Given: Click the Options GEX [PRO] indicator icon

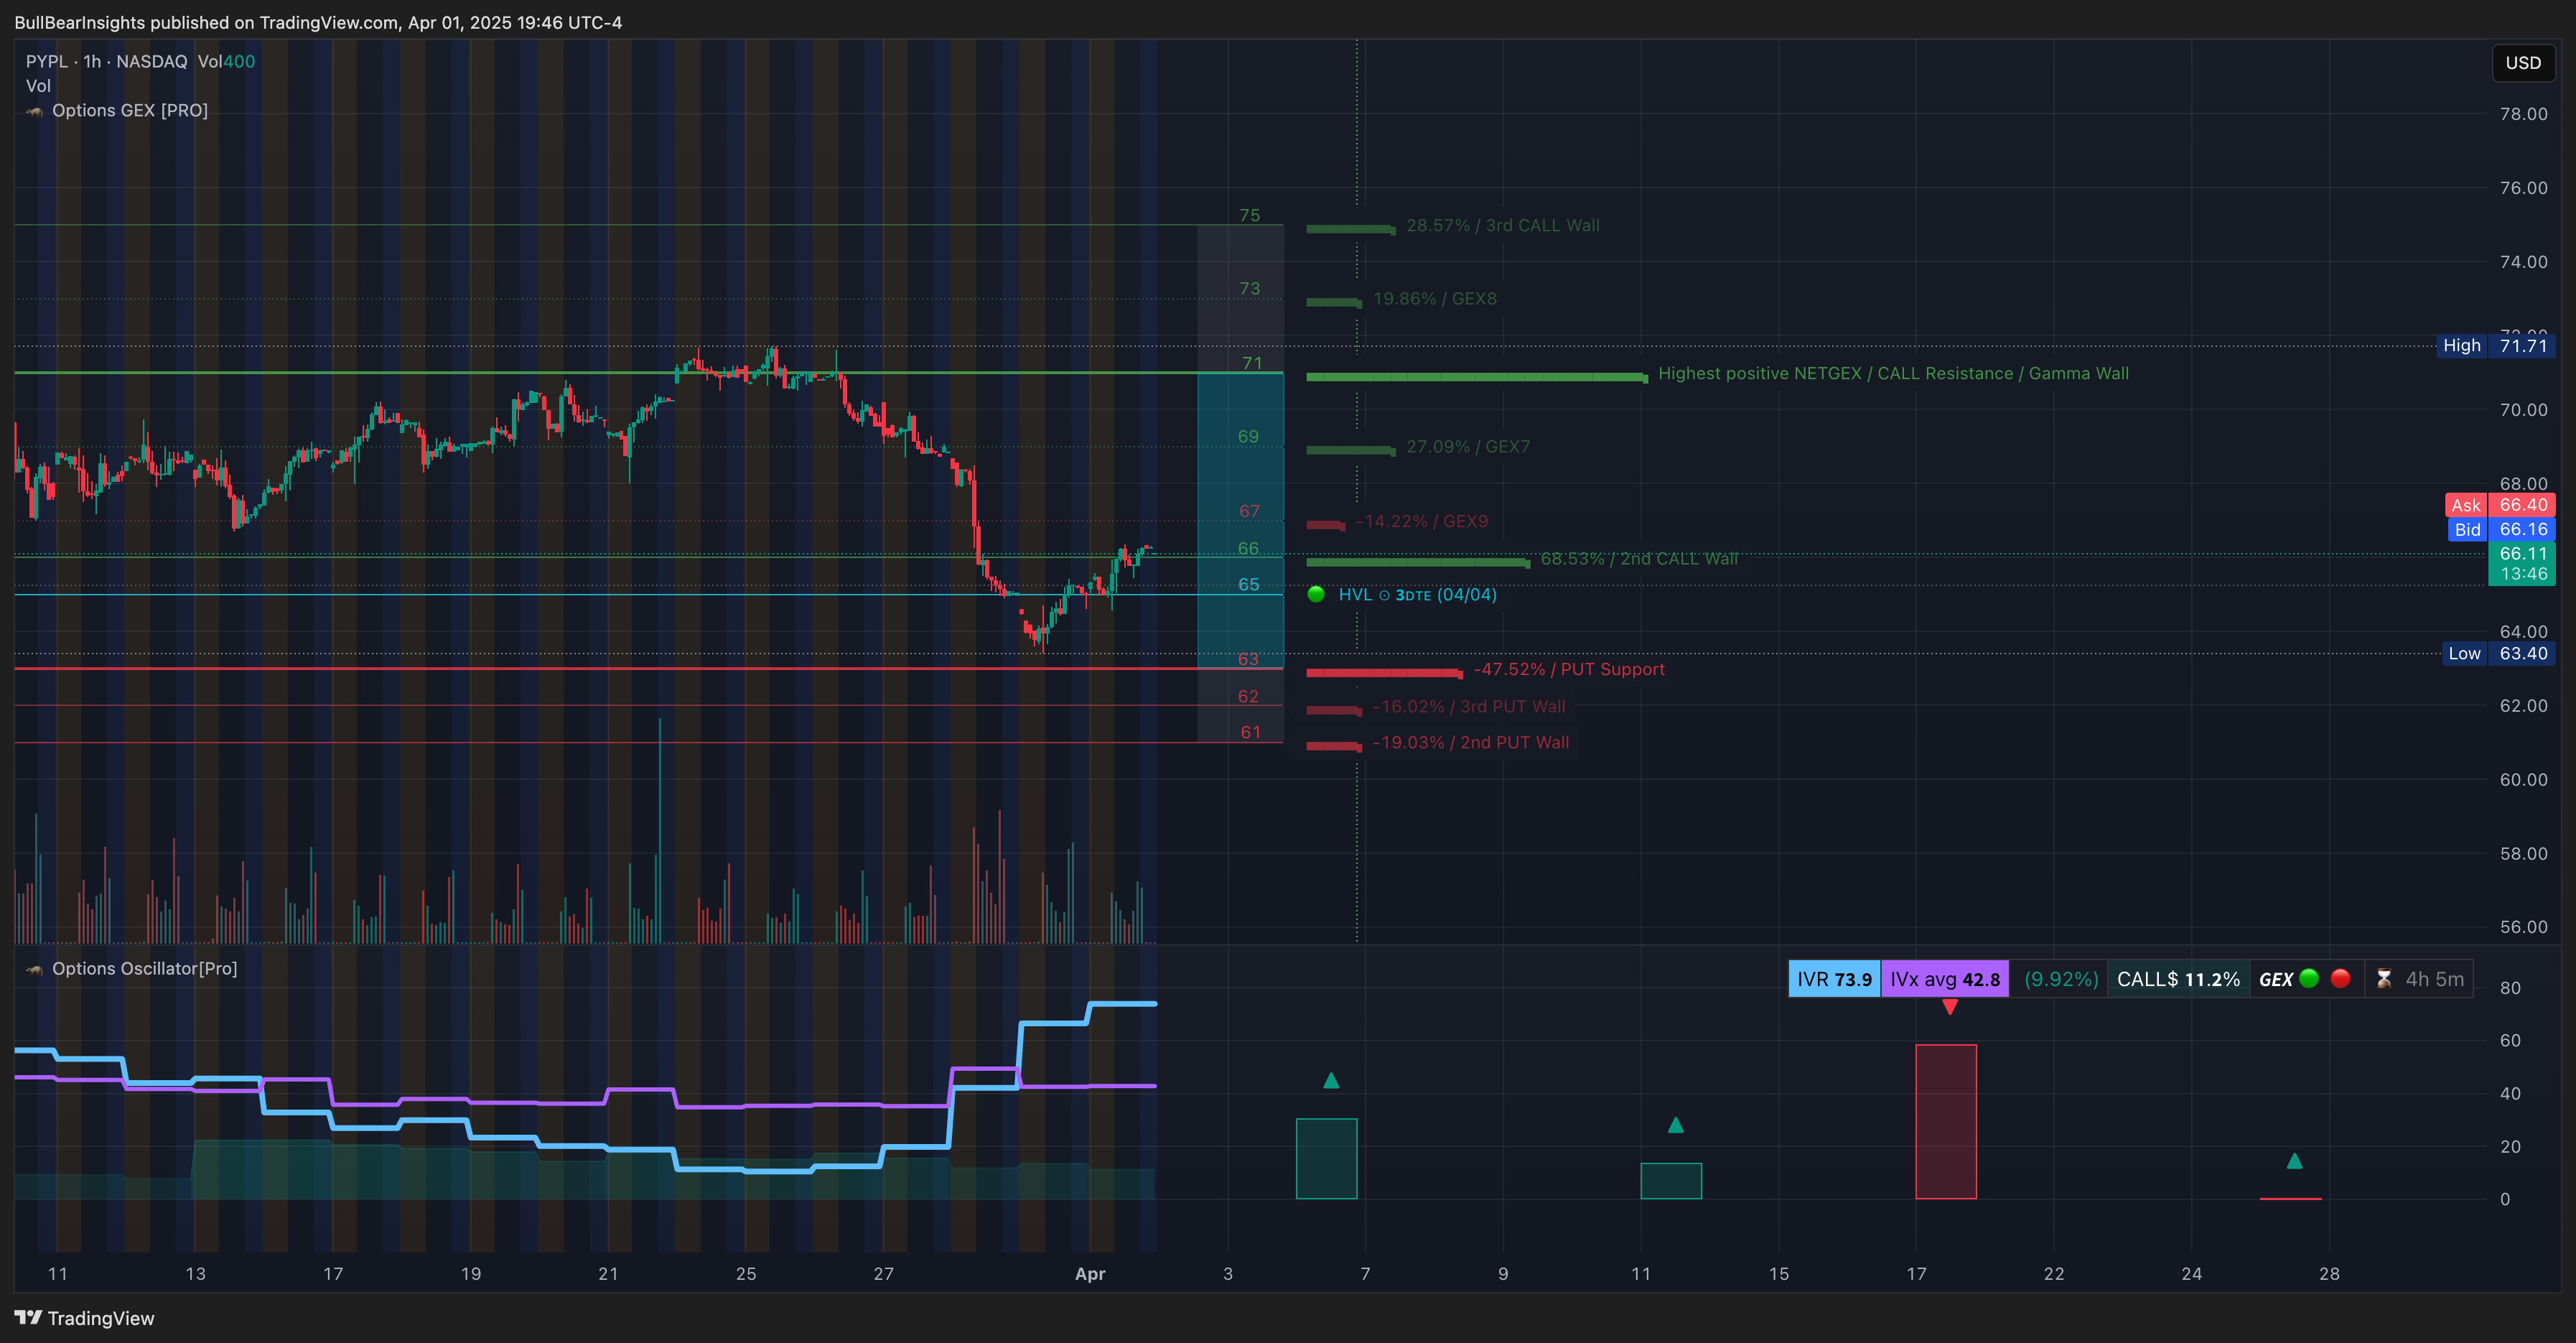Looking at the screenshot, I should click(35, 111).
